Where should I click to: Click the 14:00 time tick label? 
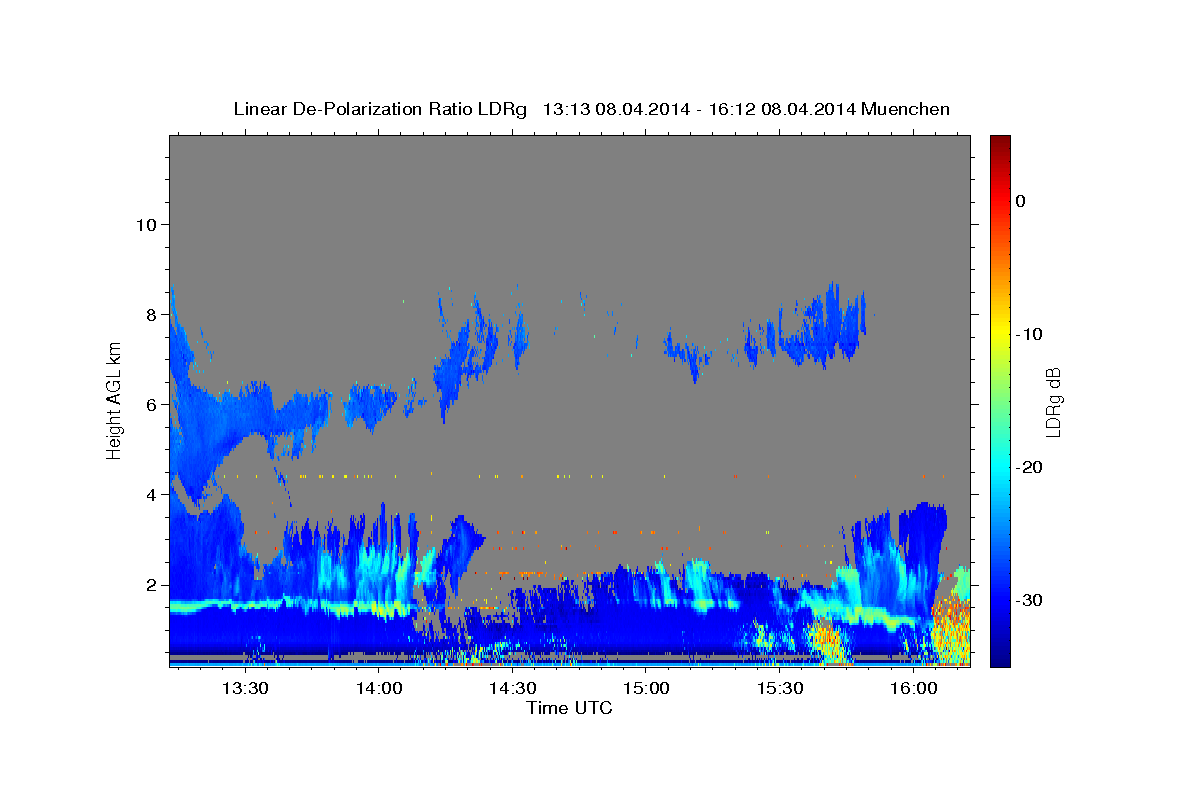(379, 688)
